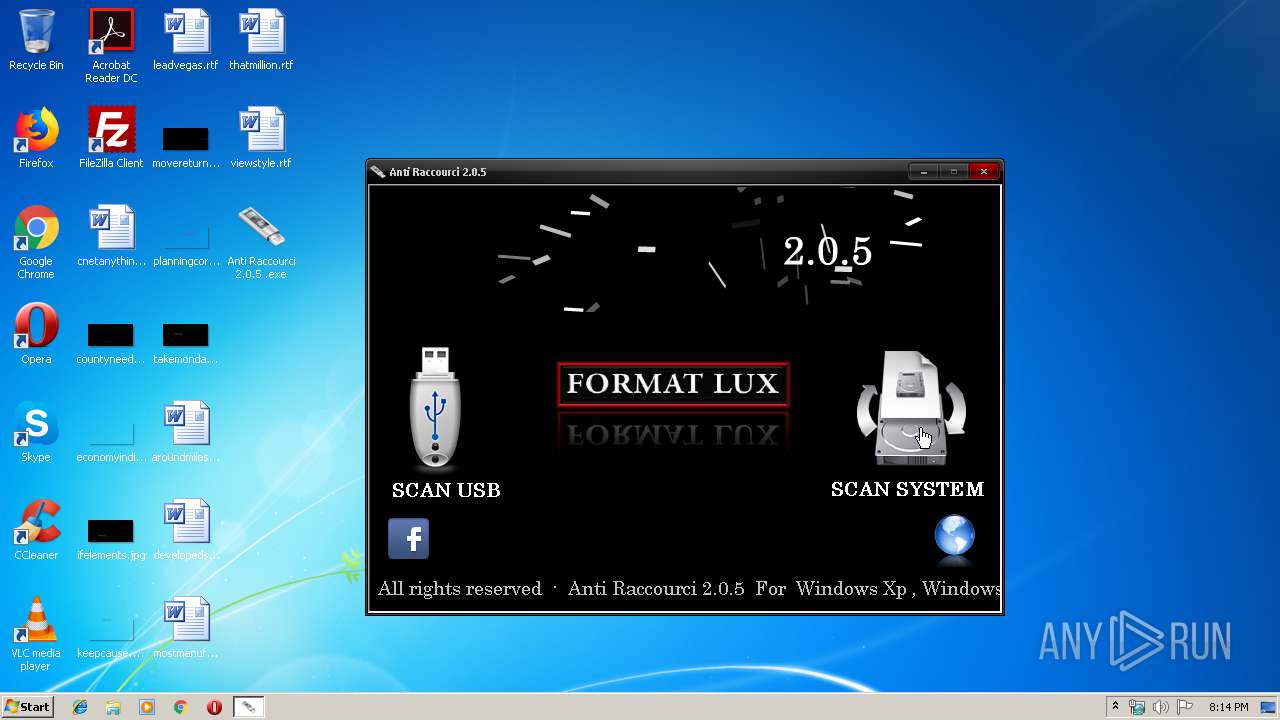This screenshot has width=1280, height=720.
Task: Open Windows Media Player from the taskbar
Action: tap(147, 707)
